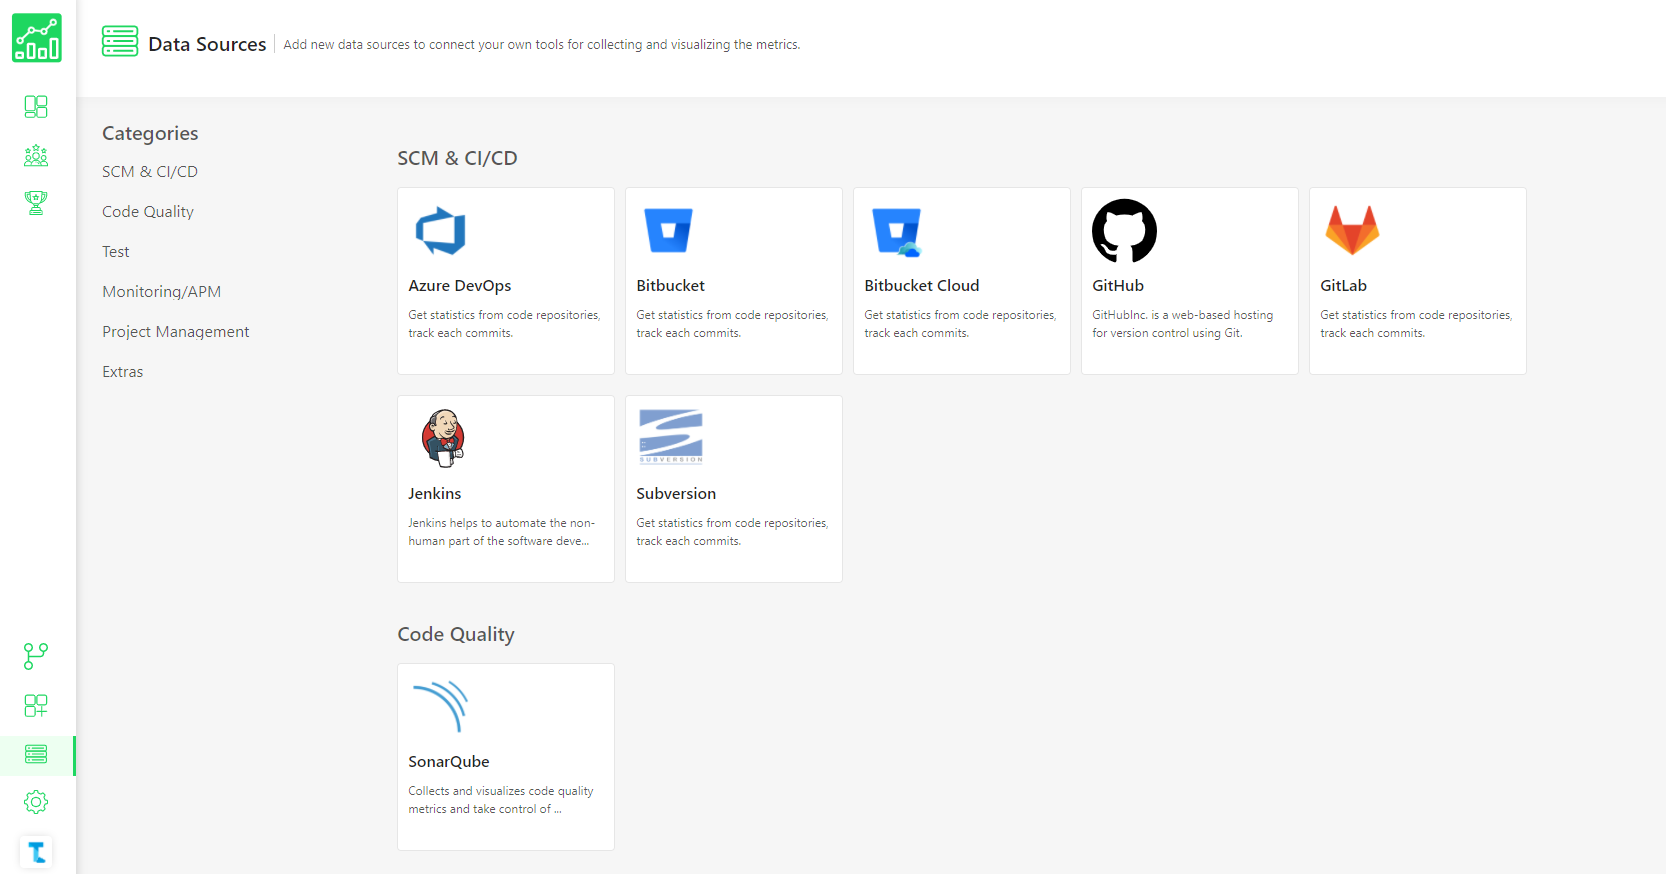Image resolution: width=1666 pixels, height=874 pixels.
Task: Open the Bitbucket Cloud card title
Action: [922, 286]
